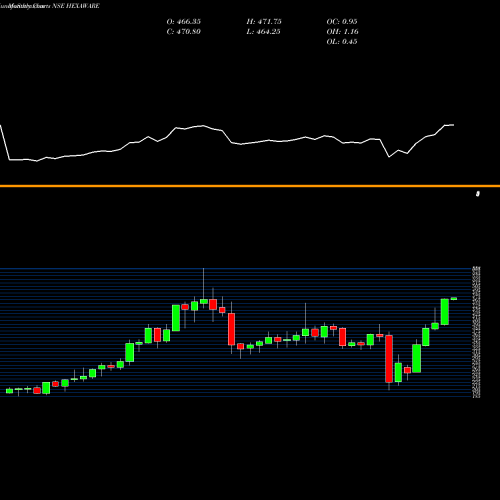
Task: Click the last small green candle on right
Action: tap(454, 299)
